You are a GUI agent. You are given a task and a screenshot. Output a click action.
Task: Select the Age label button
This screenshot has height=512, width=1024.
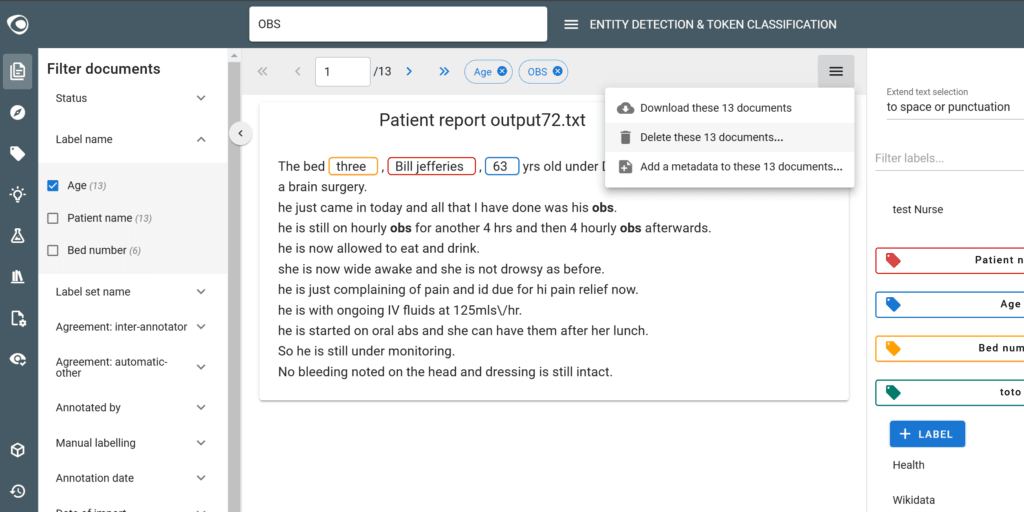pyautogui.click(x=950, y=304)
